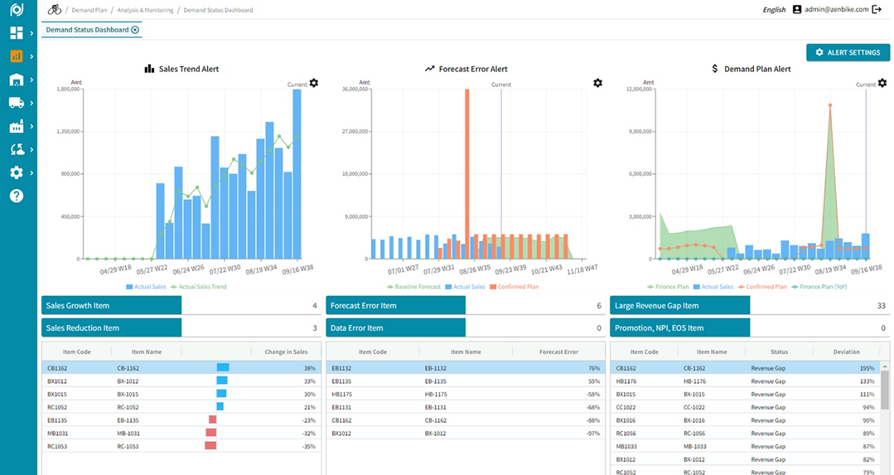Open the dashboard grid icon in sidebar

click(x=16, y=33)
